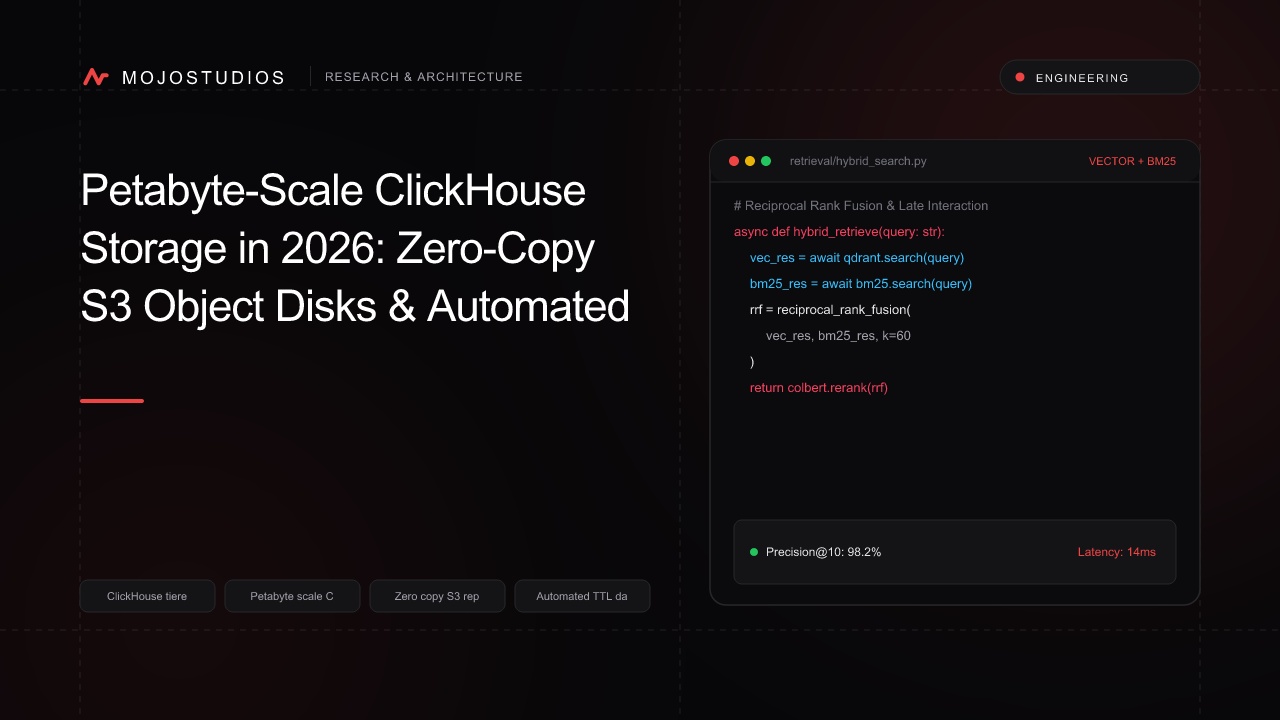Click the MojoStudios red logo icon
1280x720 pixels.
tap(96, 77)
